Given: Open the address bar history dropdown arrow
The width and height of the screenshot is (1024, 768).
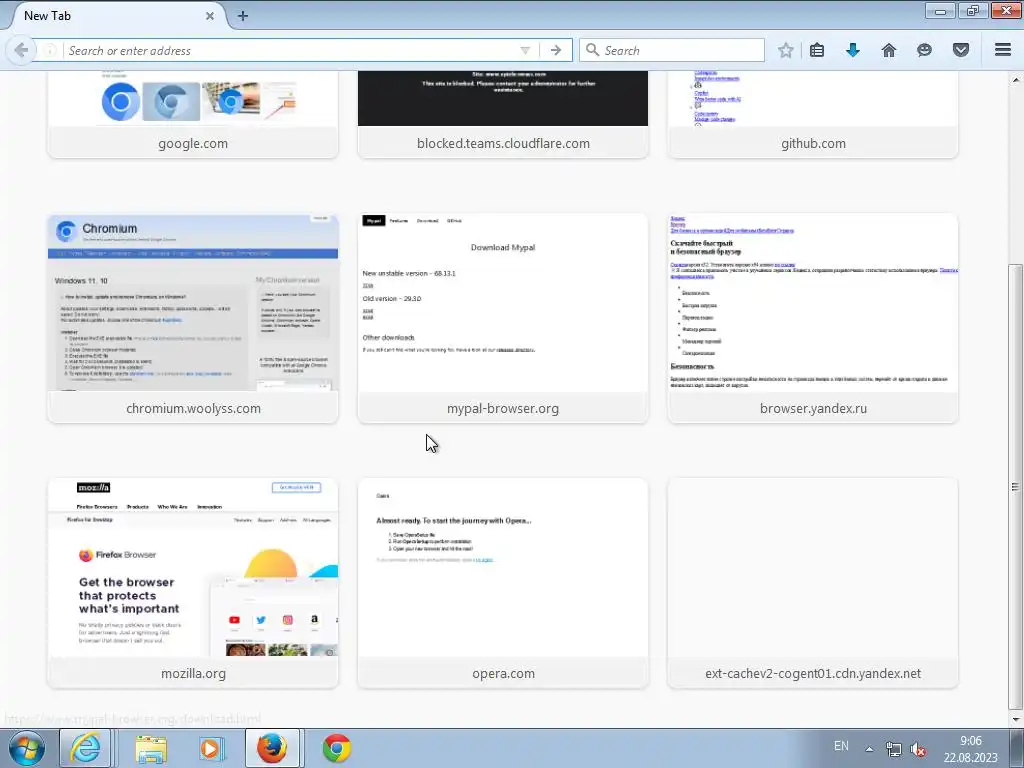Looking at the screenshot, I should (x=525, y=50).
